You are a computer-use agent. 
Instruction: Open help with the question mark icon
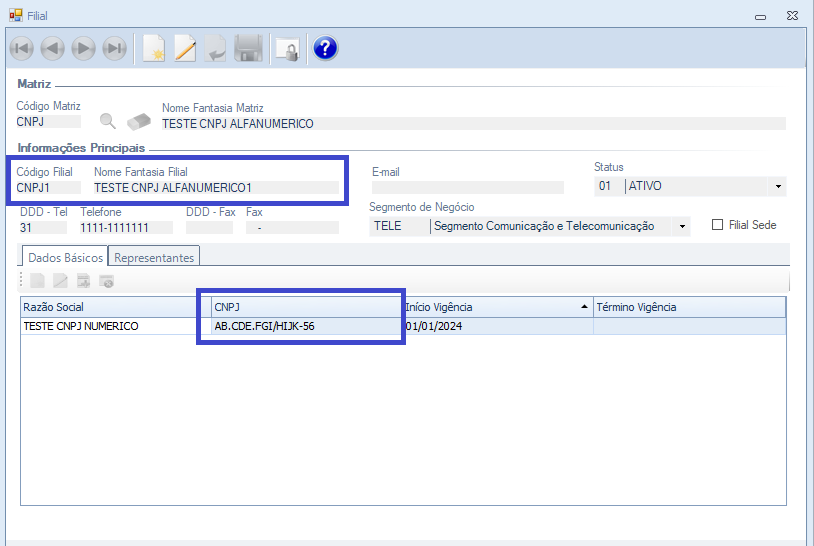(325, 48)
